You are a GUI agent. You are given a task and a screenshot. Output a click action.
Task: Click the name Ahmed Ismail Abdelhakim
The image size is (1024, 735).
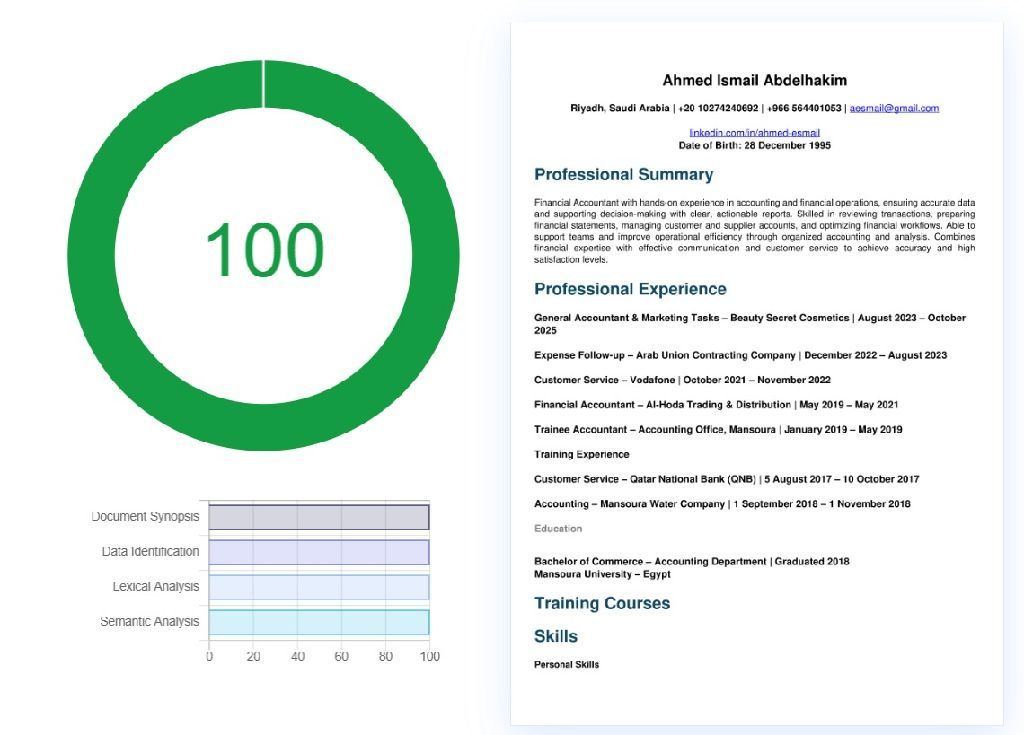(754, 80)
